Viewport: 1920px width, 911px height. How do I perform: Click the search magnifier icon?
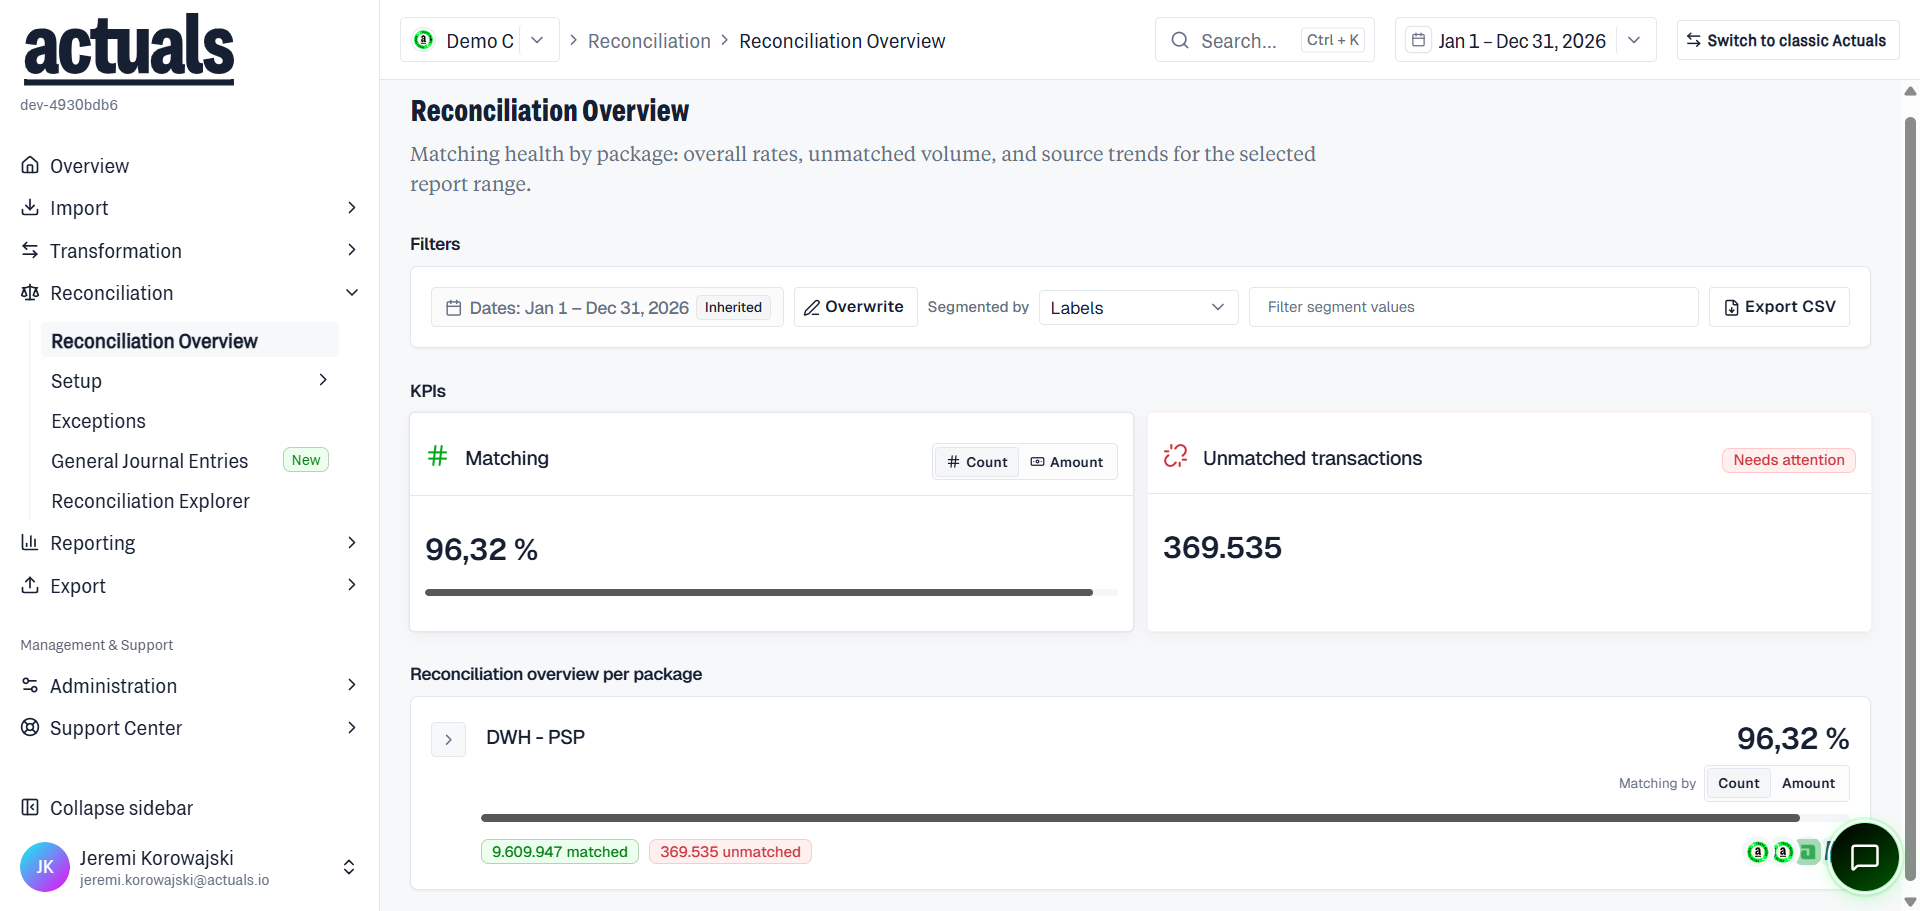pyautogui.click(x=1180, y=41)
